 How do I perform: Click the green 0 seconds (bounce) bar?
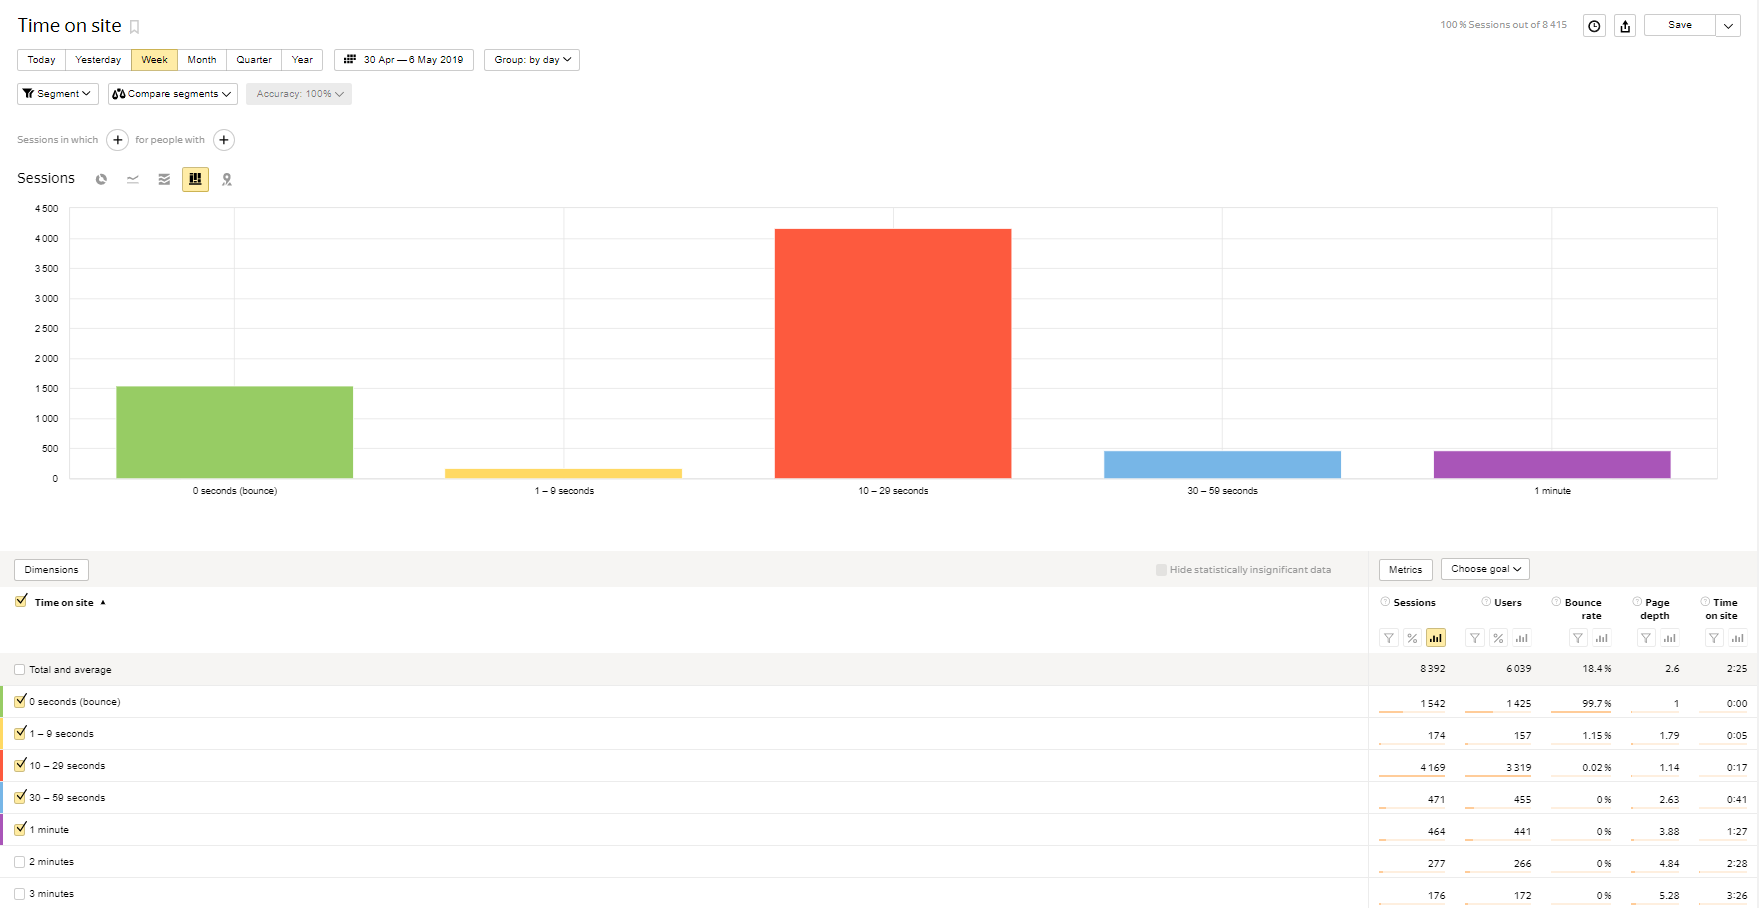pyautogui.click(x=234, y=432)
